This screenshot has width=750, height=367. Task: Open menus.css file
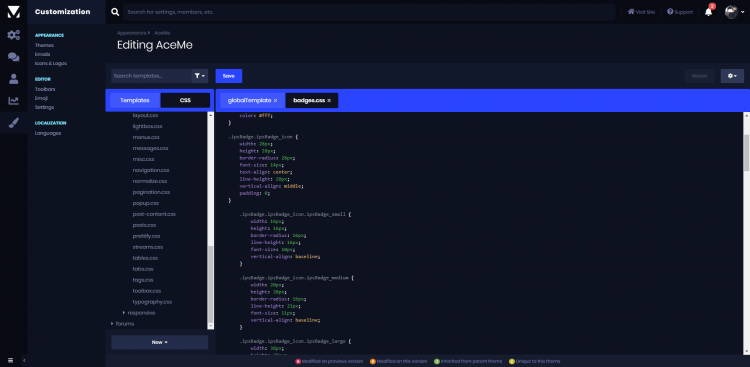click(x=146, y=137)
